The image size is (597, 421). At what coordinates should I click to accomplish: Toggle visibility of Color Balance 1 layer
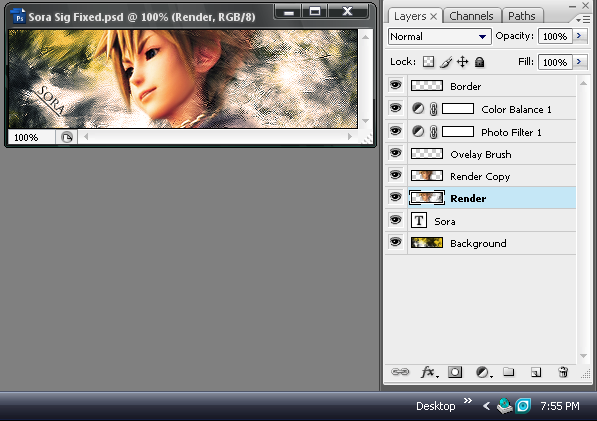coord(396,108)
